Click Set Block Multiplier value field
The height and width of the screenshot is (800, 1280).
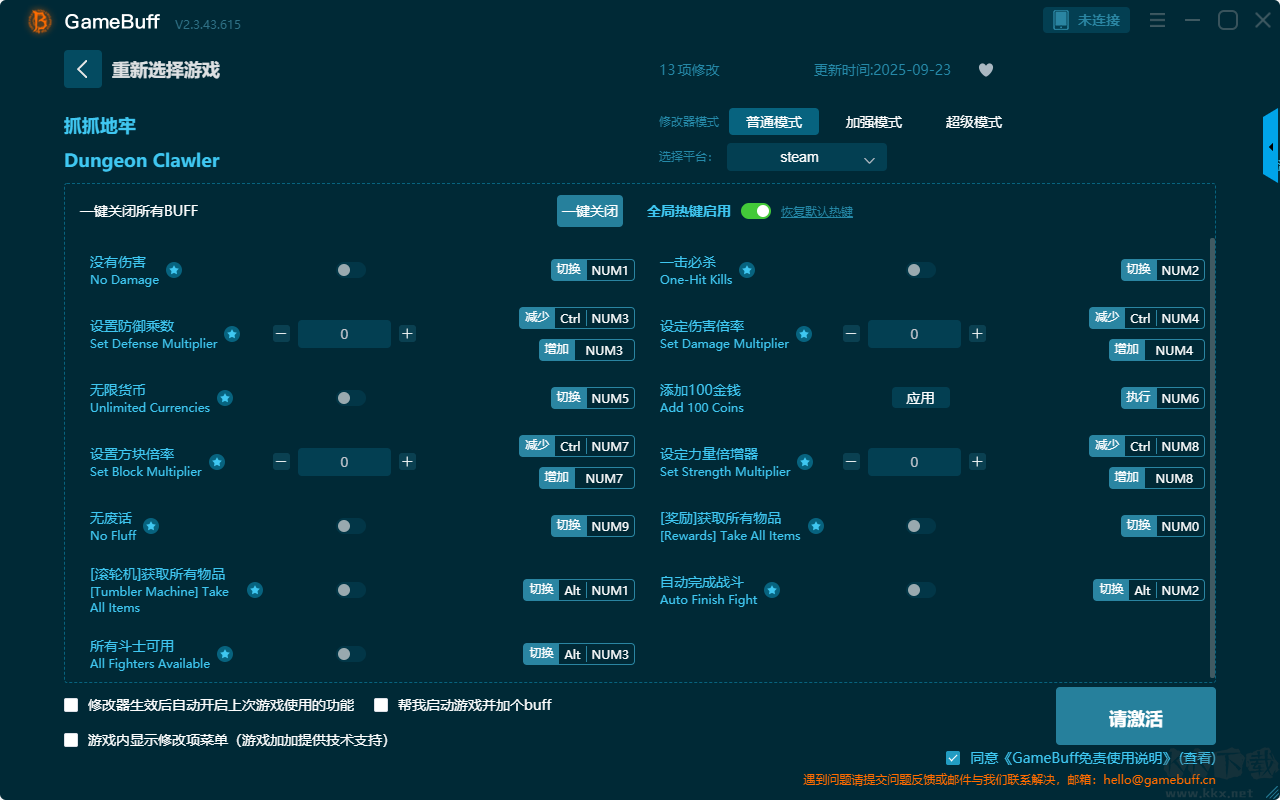(344, 462)
